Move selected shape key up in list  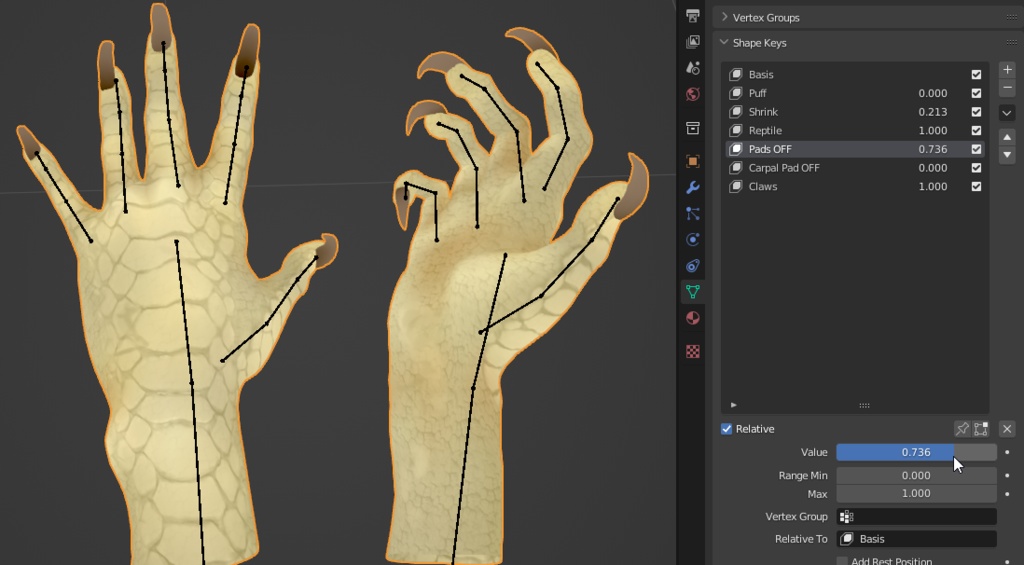point(1007,137)
